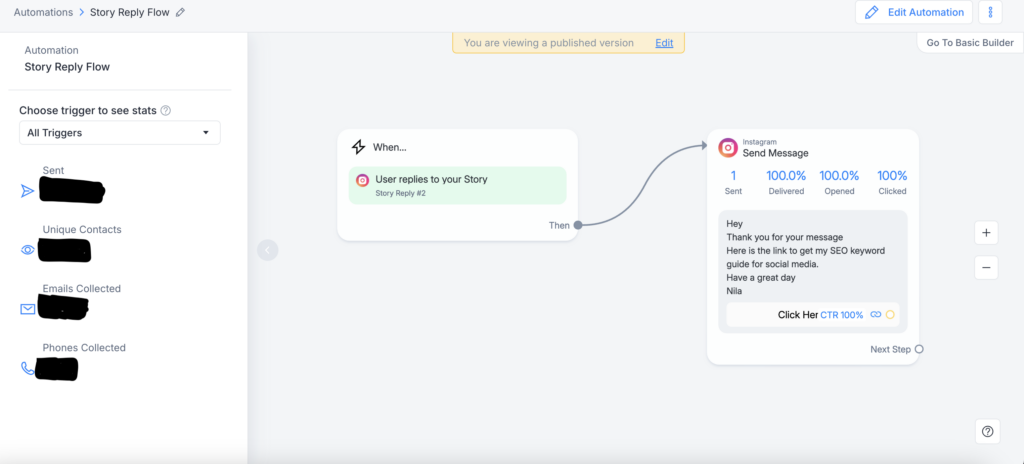The width and height of the screenshot is (1024, 464).
Task: Go To Basic Builder
Action: pyautogui.click(x=970, y=42)
